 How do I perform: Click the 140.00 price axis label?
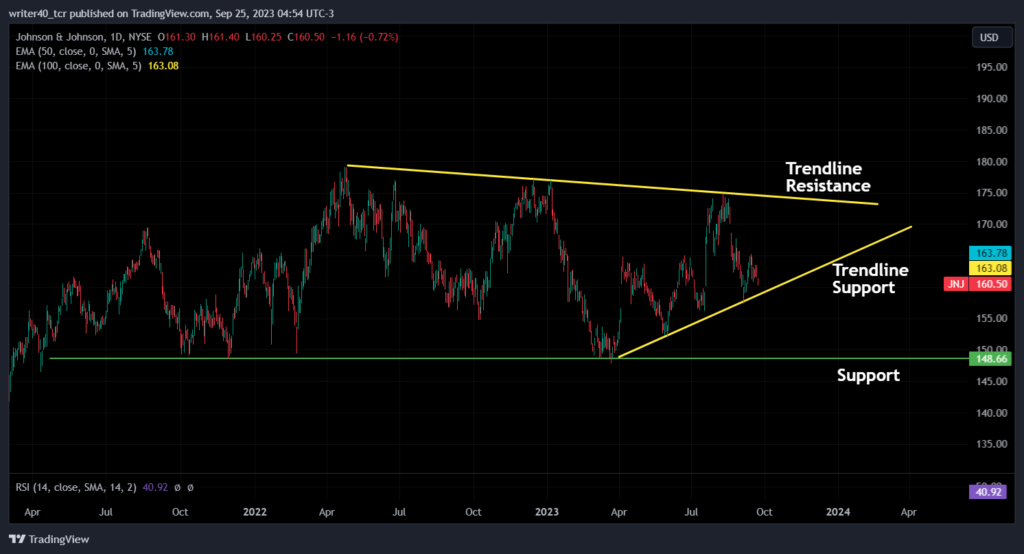coord(991,412)
